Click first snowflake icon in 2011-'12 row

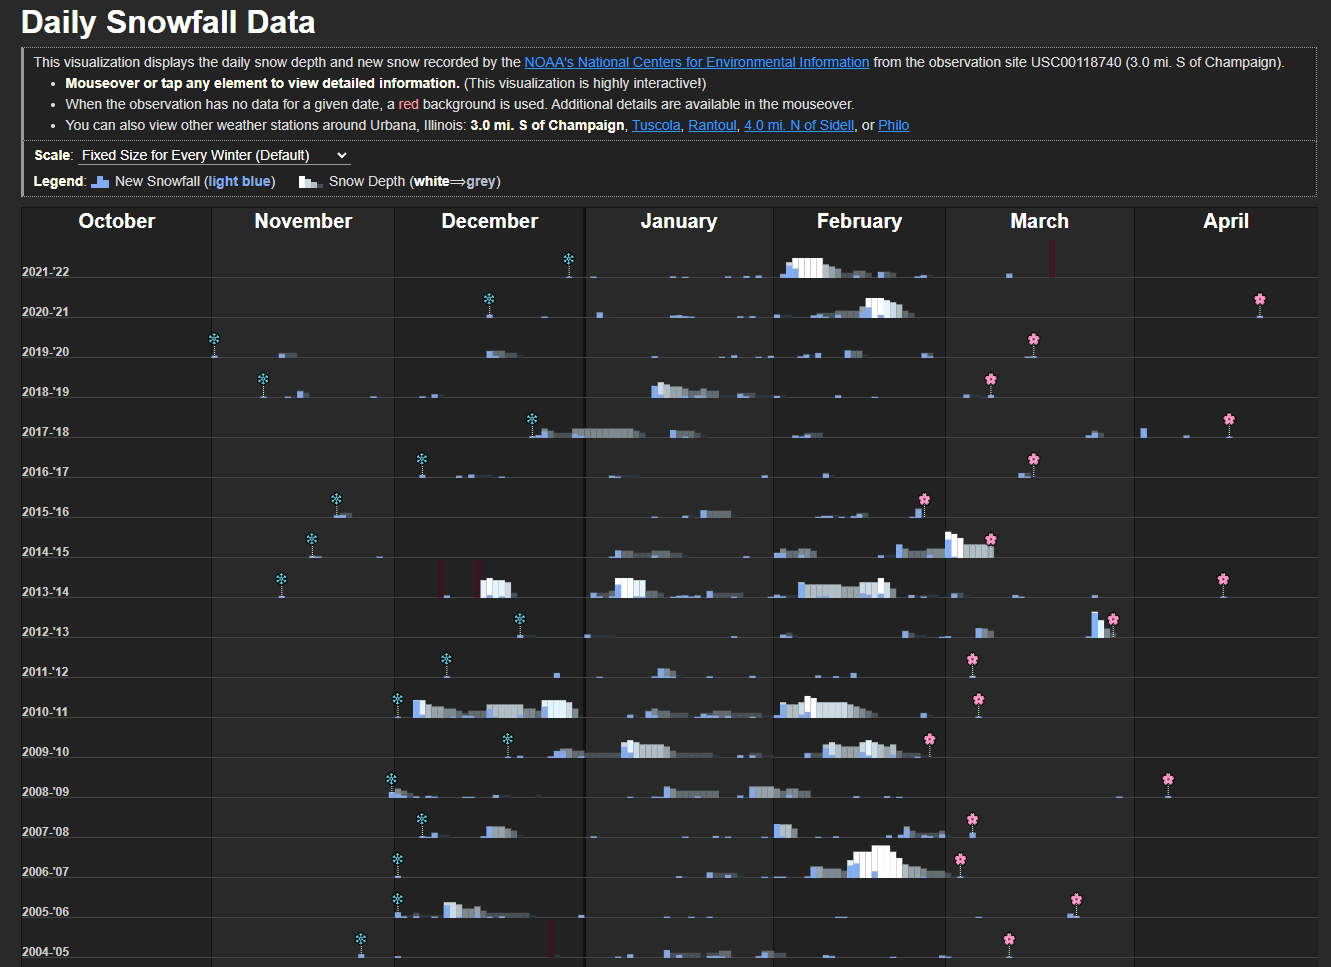click(446, 660)
